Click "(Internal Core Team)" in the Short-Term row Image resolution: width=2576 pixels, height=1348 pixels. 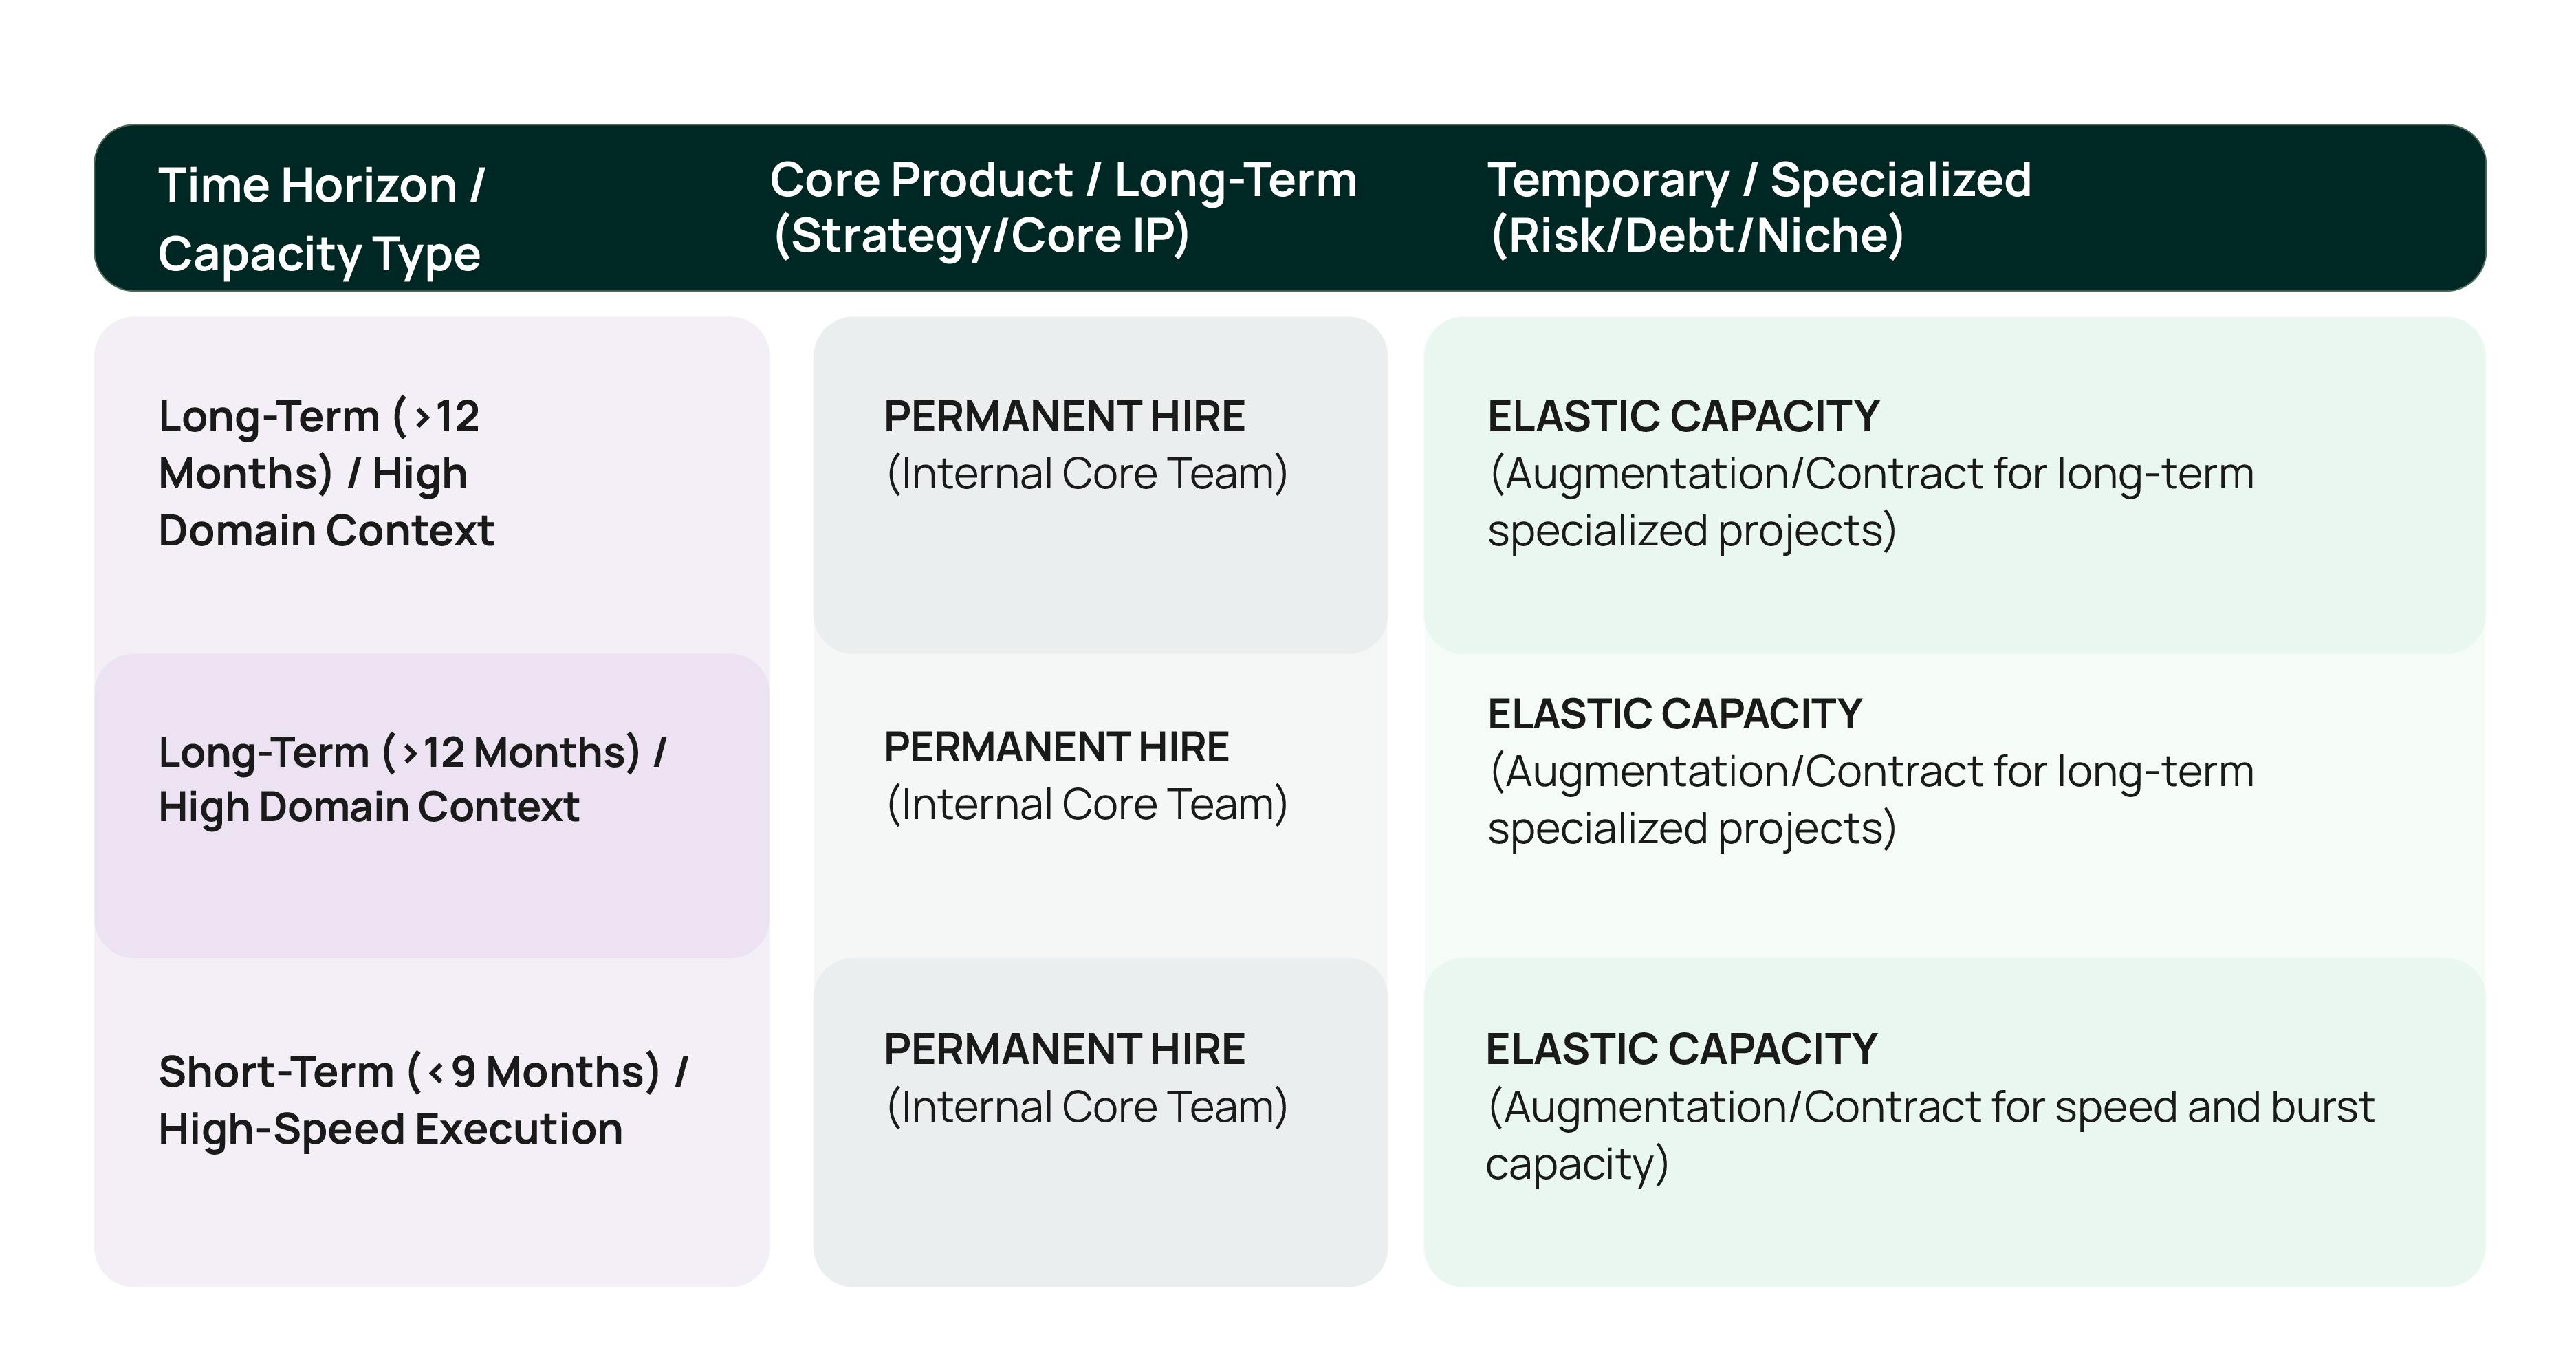[1087, 1107]
